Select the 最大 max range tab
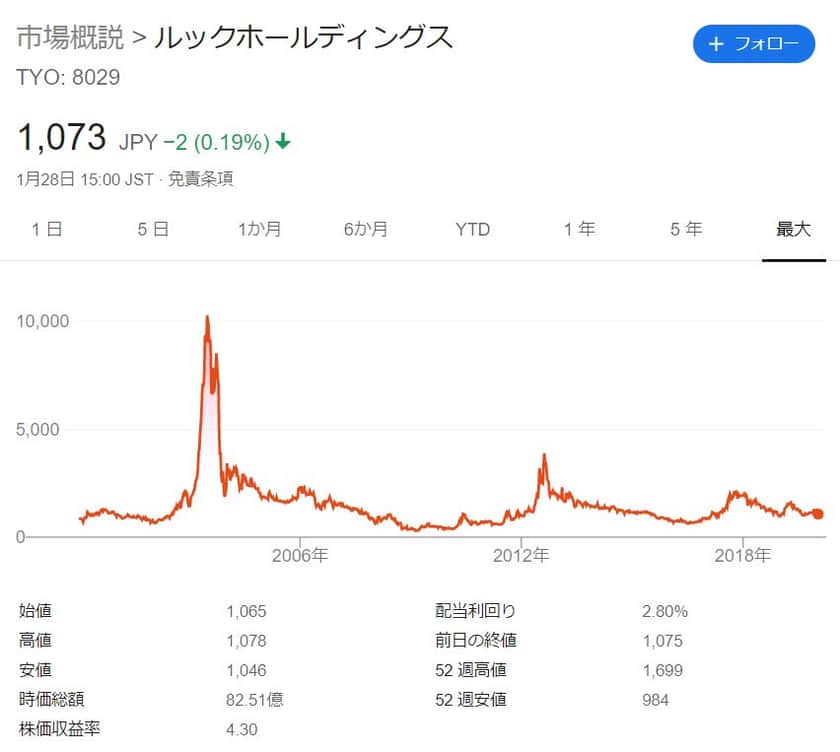This screenshot has width=840, height=752. pos(793,229)
